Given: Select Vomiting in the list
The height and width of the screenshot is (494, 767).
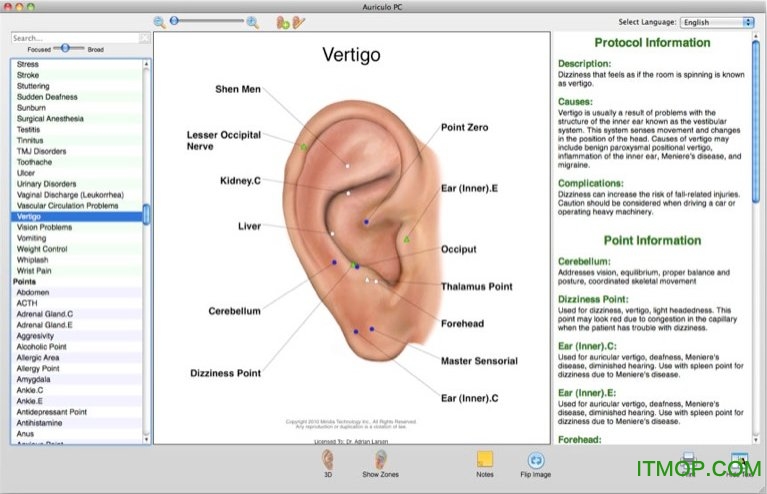Looking at the screenshot, I should click(77, 238).
